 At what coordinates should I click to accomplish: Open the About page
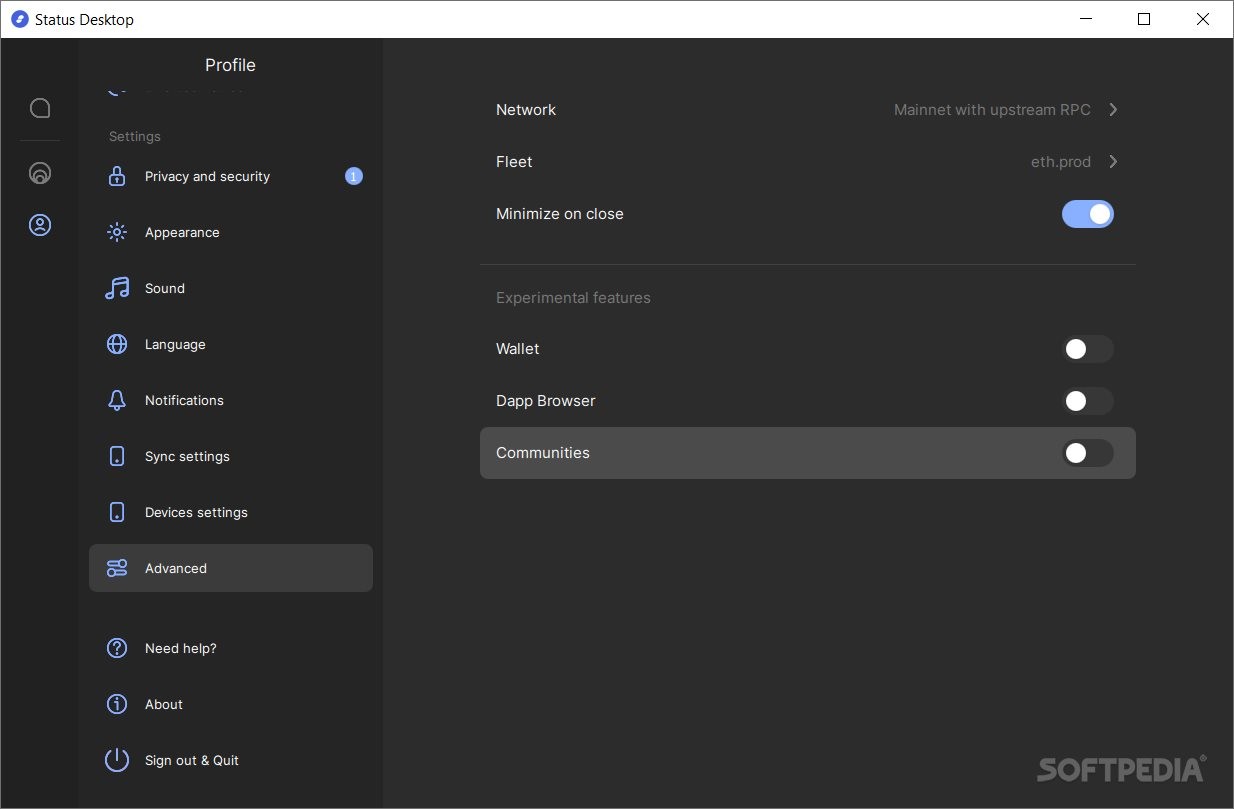pos(231,705)
